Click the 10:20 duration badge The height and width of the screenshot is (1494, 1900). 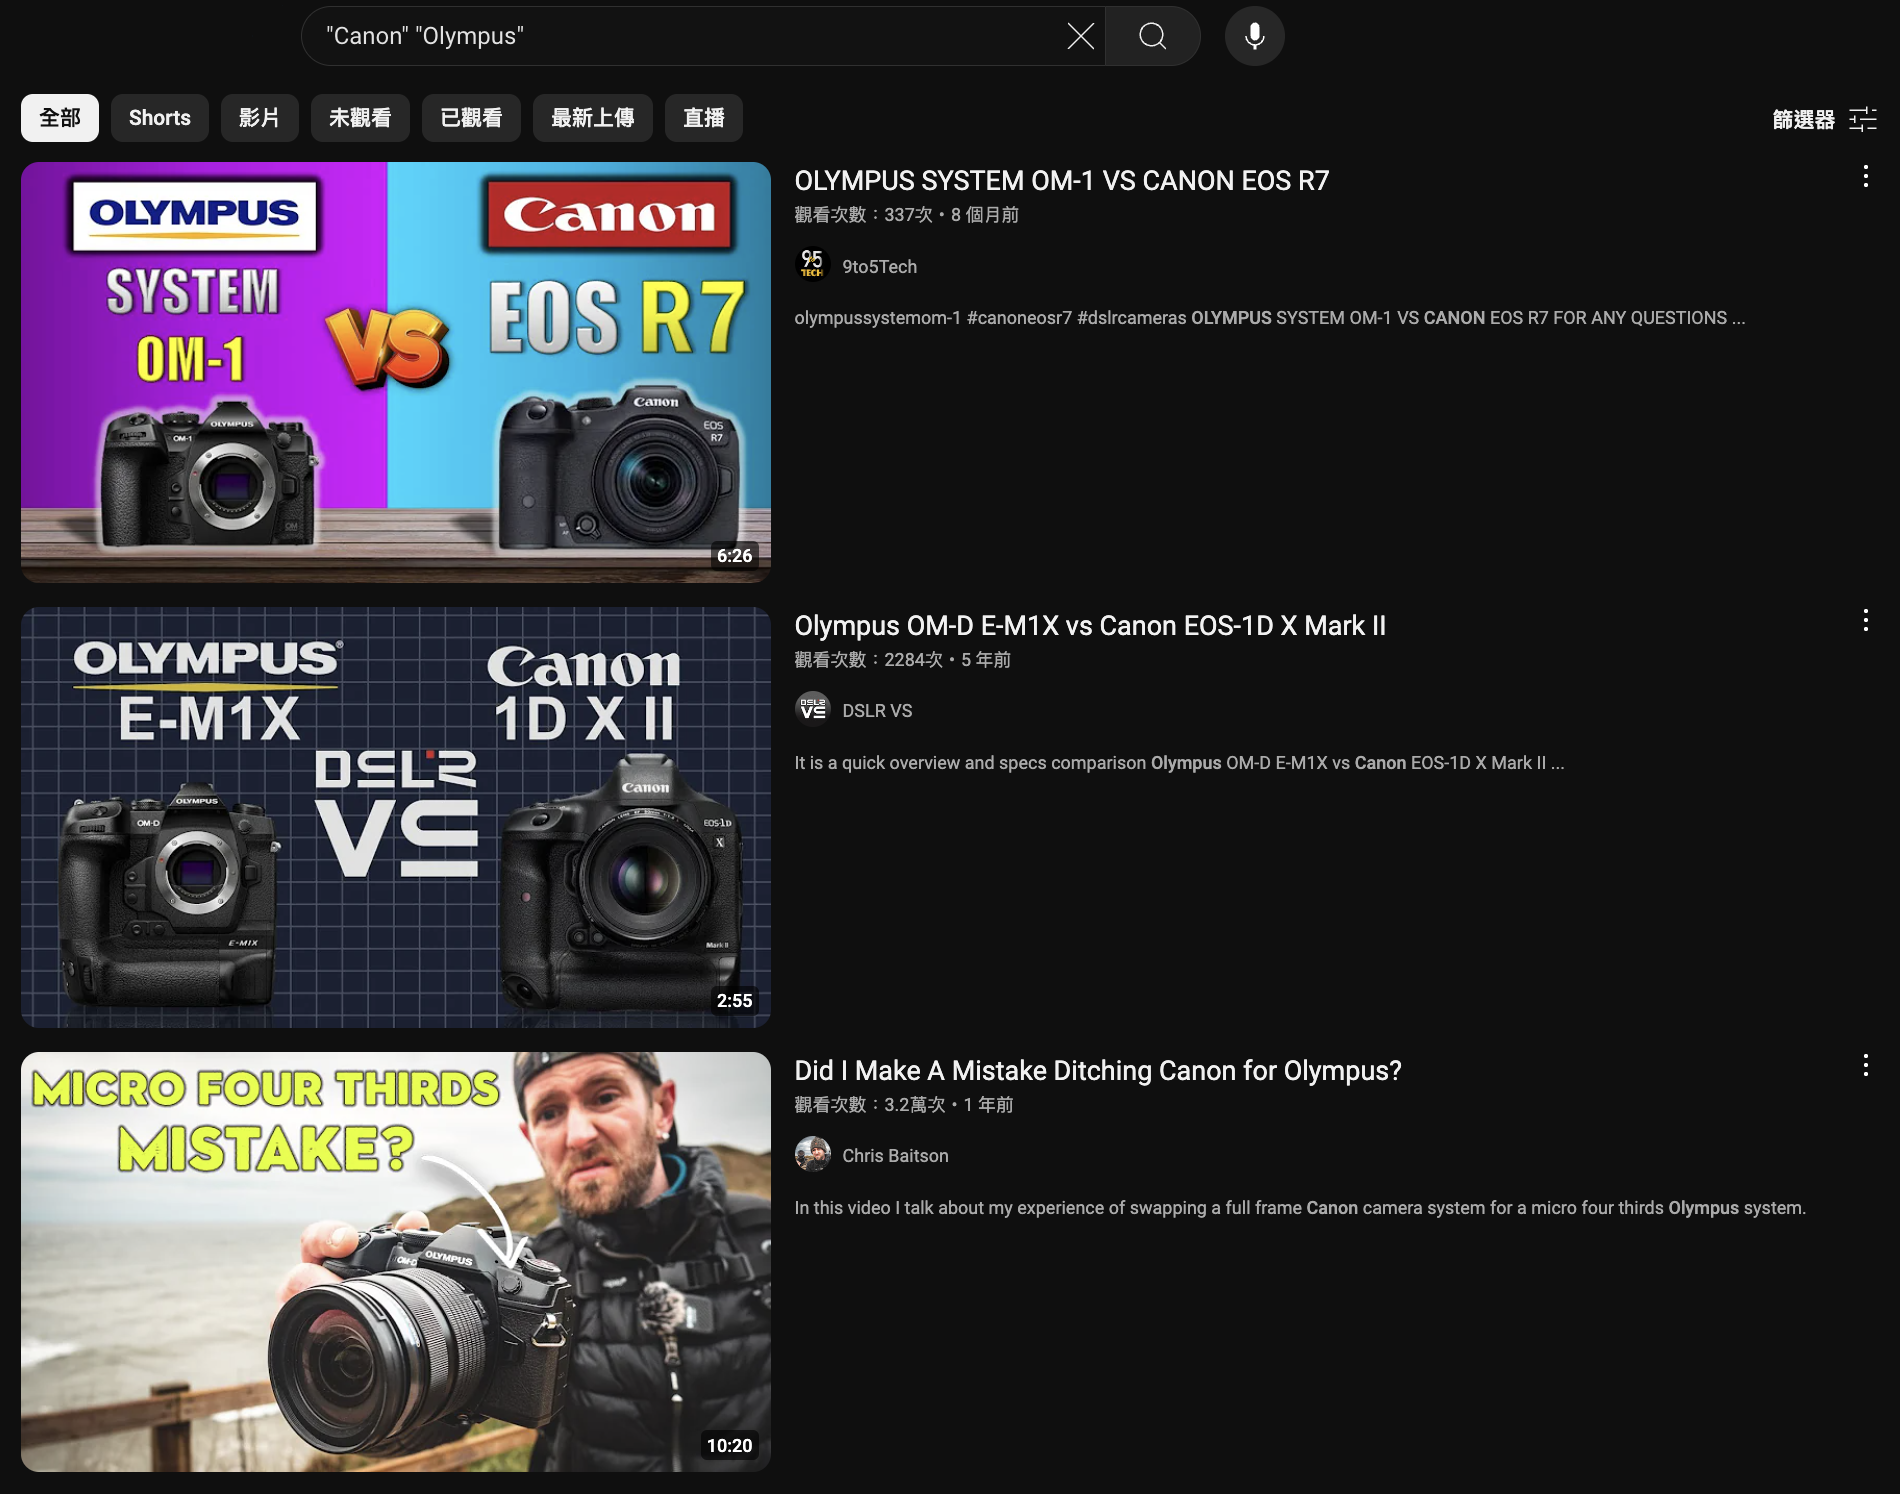(x=729, y=1446)
